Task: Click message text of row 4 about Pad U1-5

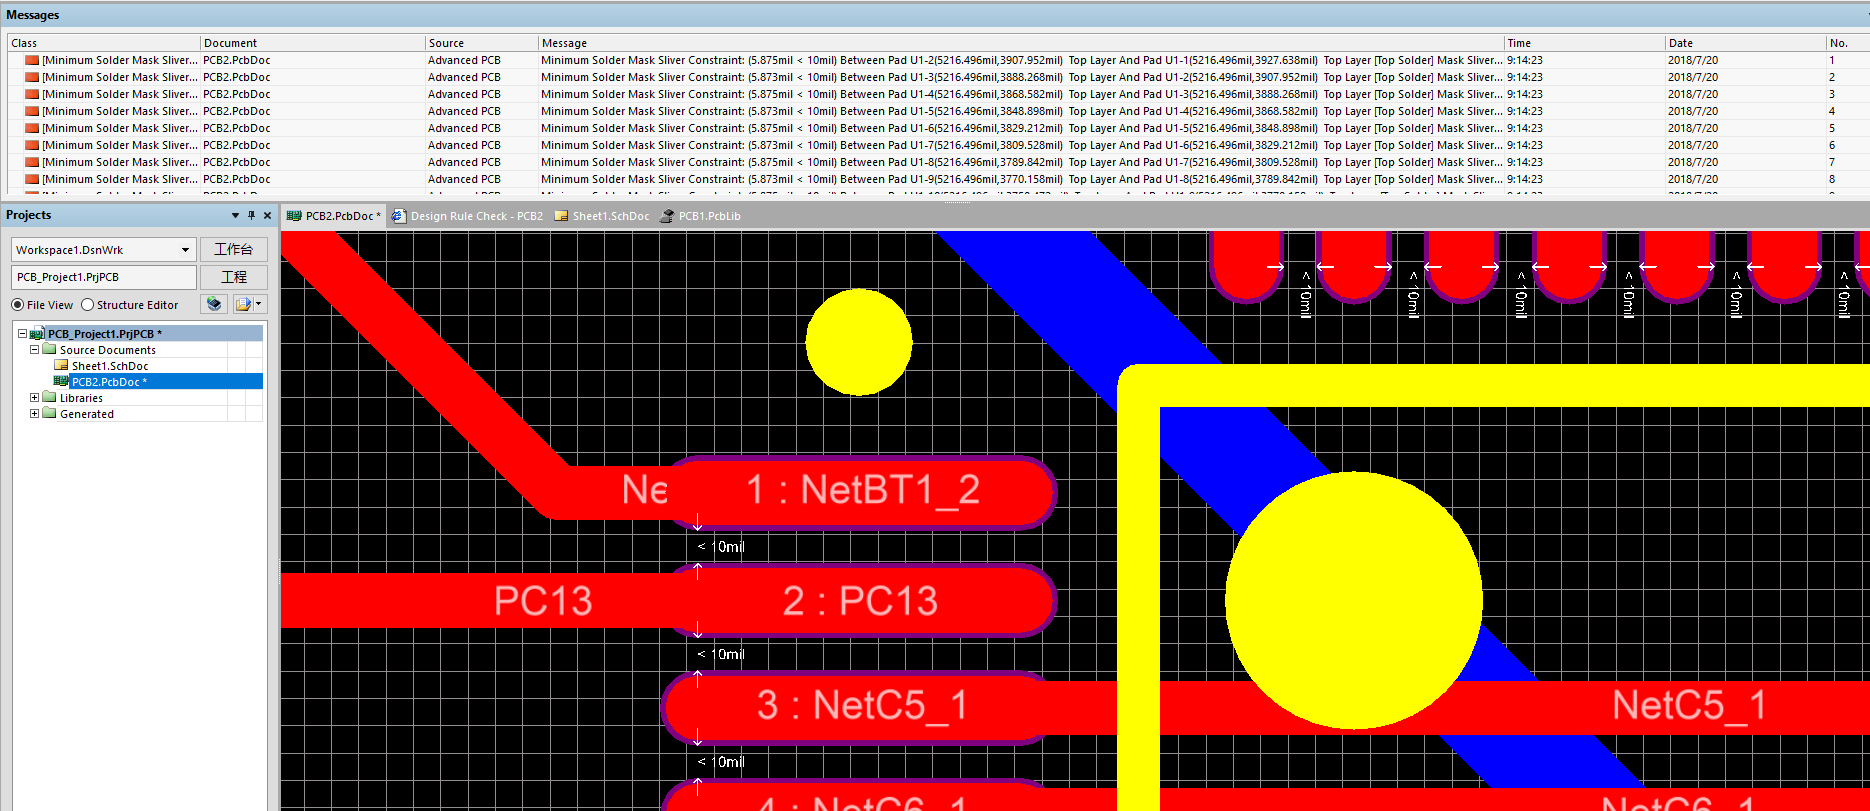Action: click(x=1021, y=111)
